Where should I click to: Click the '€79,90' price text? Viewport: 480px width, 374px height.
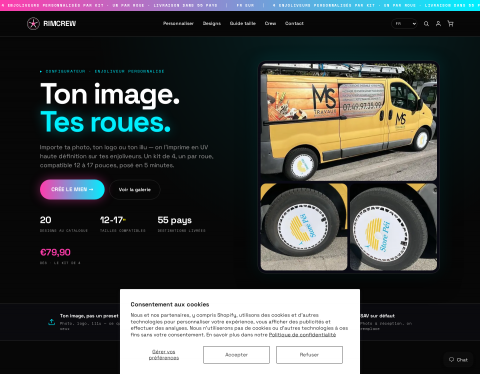tap(55, 252)
